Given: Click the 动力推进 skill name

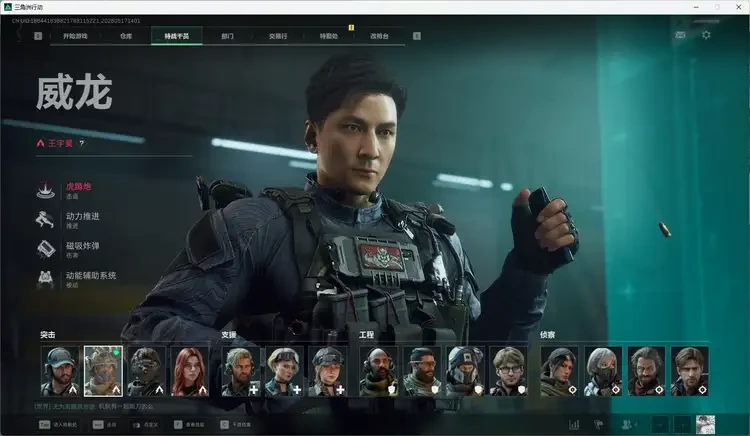Looking at the screenshot, I should click(x=83, y=216).
